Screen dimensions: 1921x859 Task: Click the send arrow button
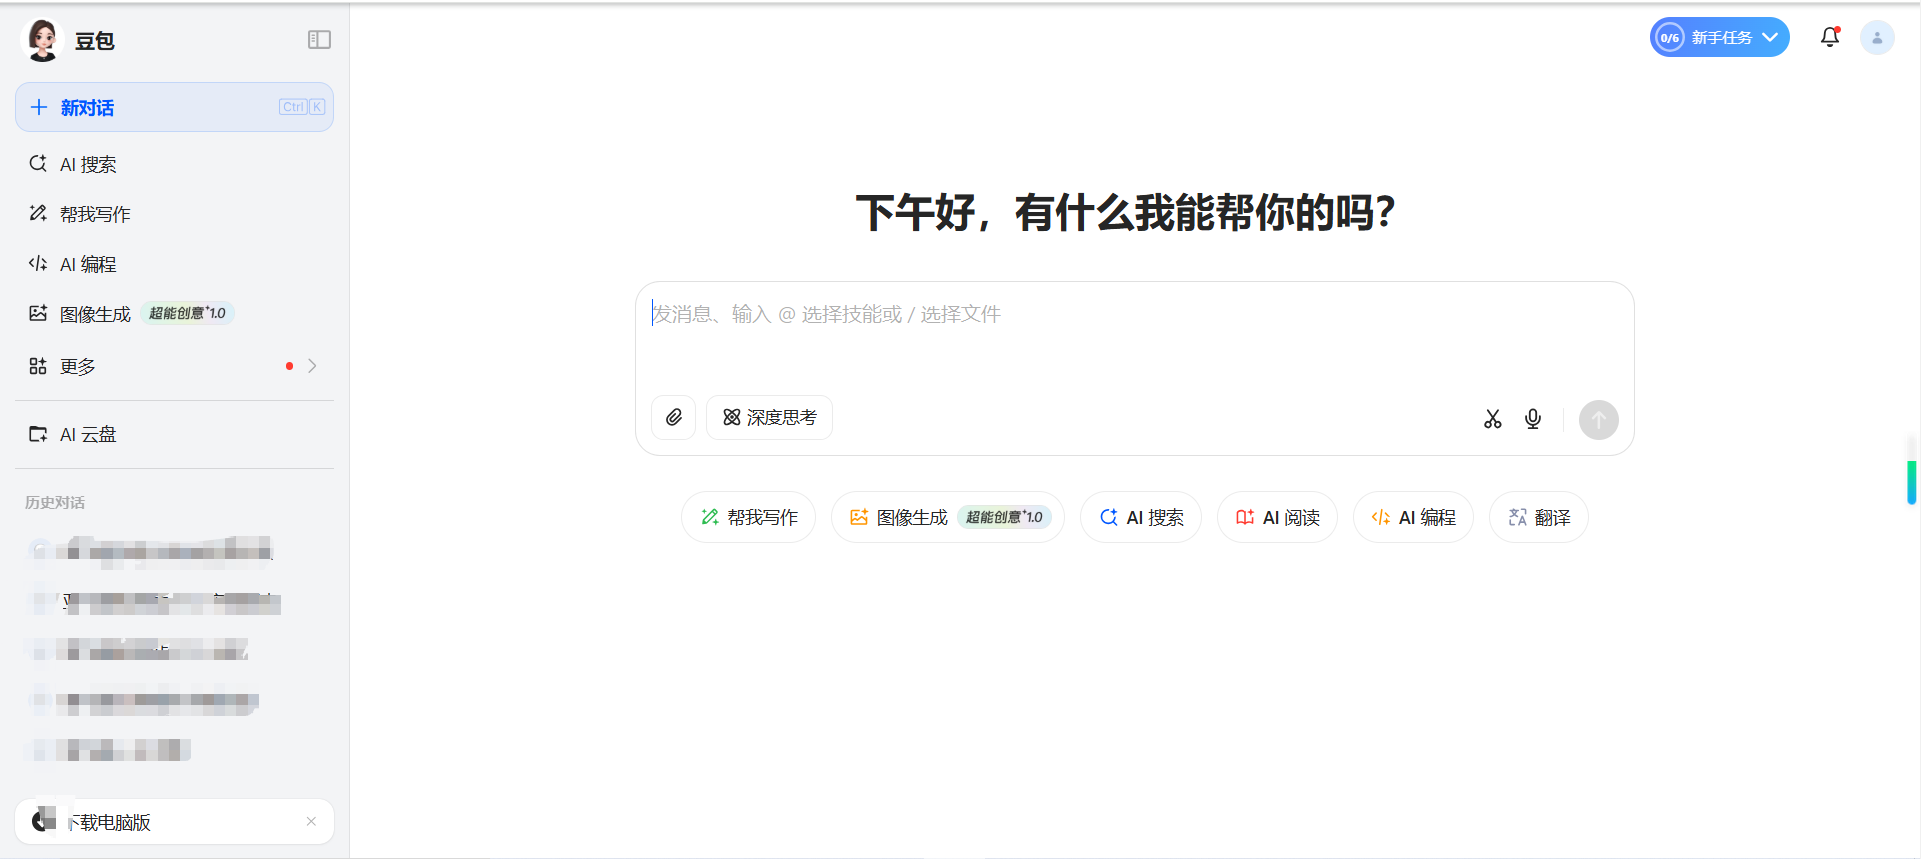(1598, 420)
